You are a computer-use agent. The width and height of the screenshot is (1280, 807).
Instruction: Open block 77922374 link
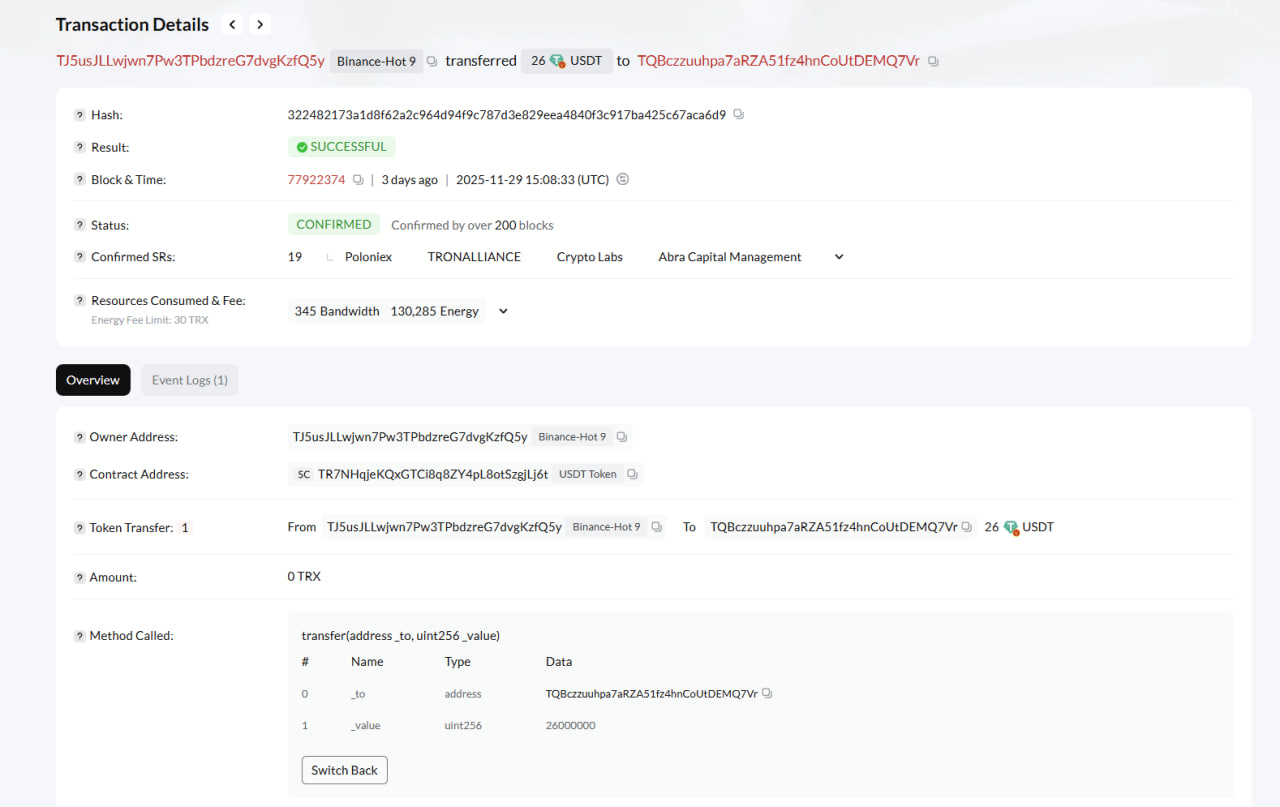[316, 180]
